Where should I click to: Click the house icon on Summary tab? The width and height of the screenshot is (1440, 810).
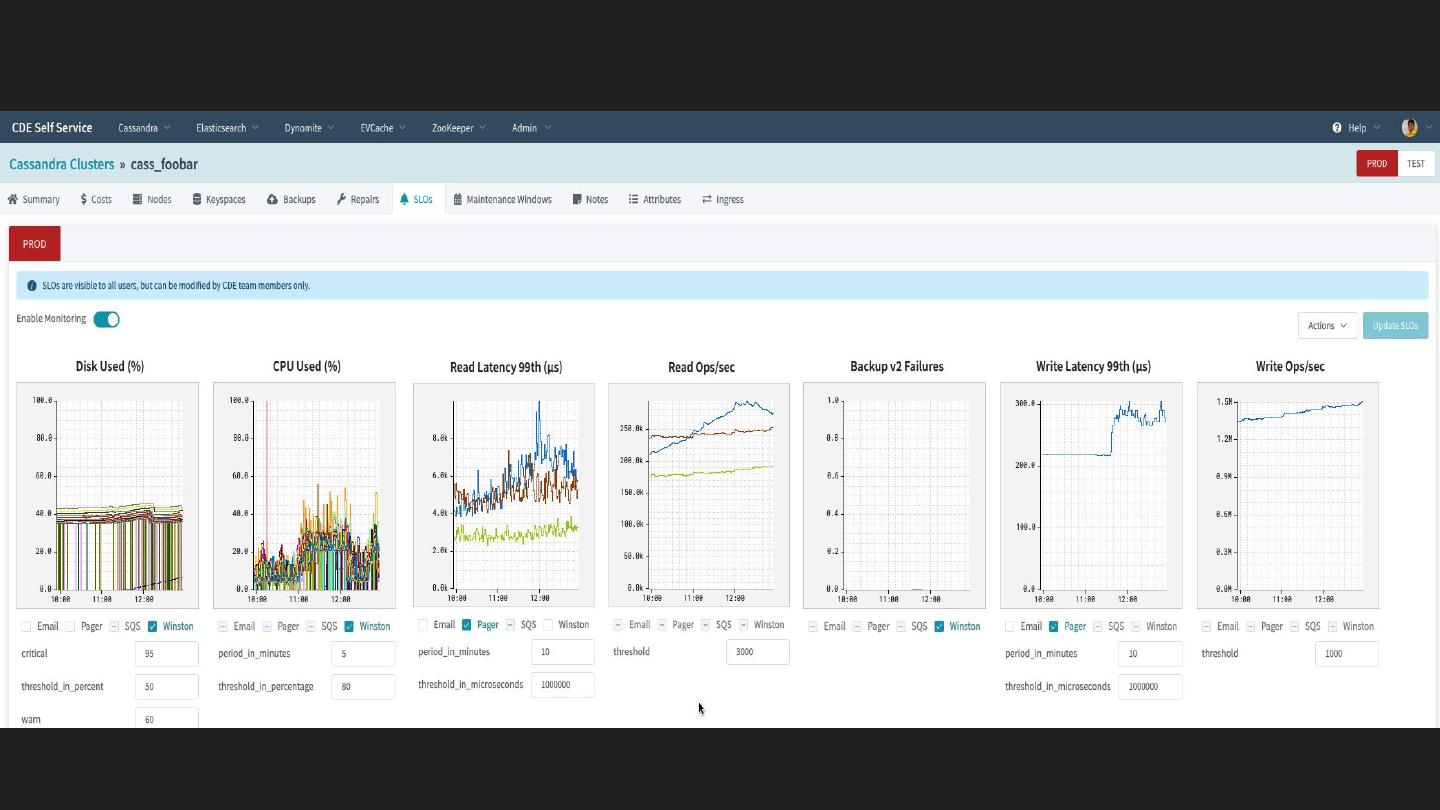click(x=13, y=199)
